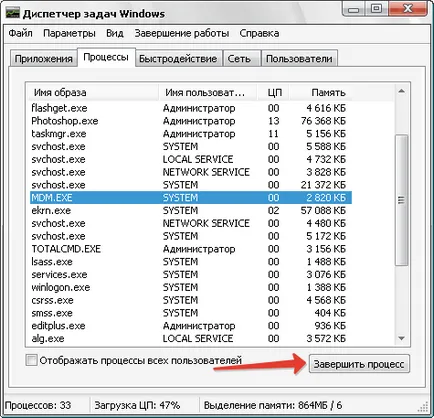Select the Photoshop.exe process

[x=191, y=121]
